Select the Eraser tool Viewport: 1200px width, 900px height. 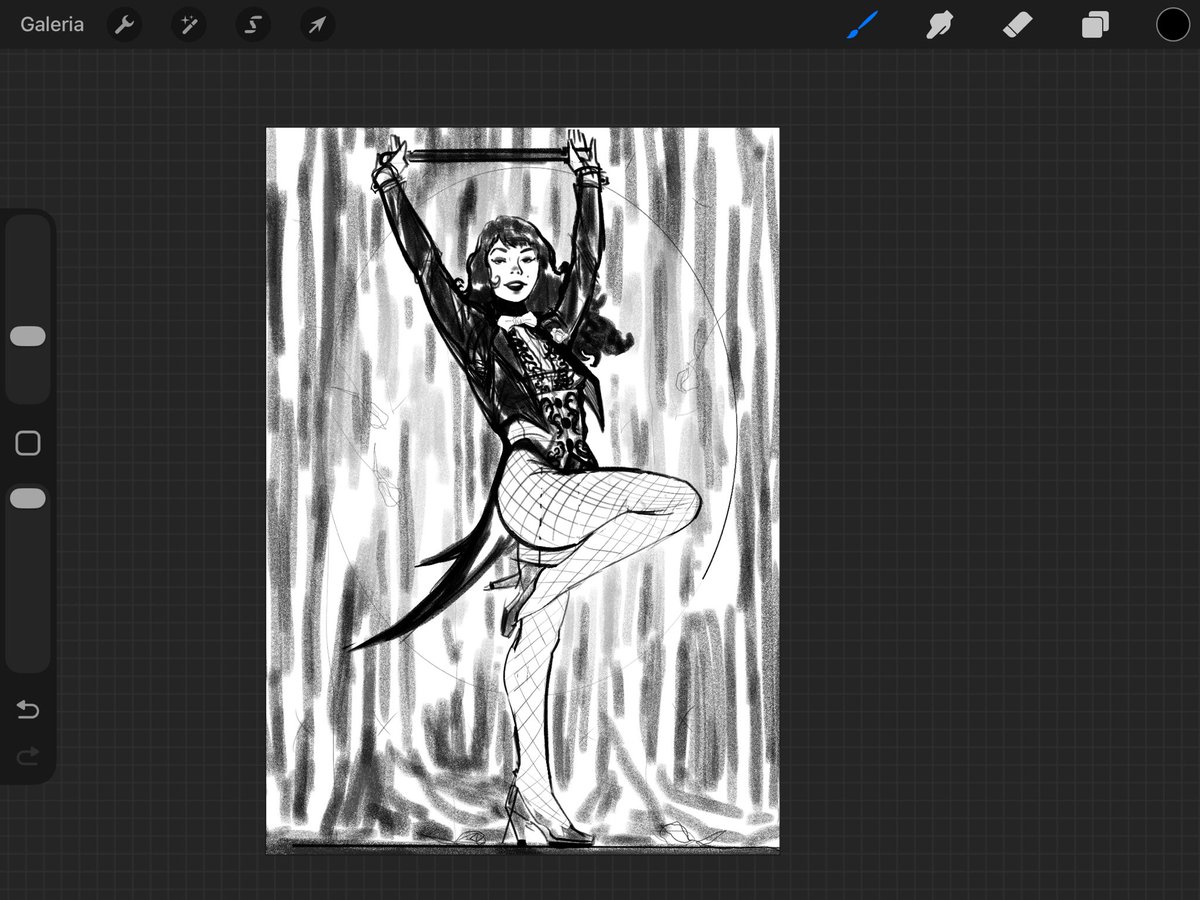1017,25
